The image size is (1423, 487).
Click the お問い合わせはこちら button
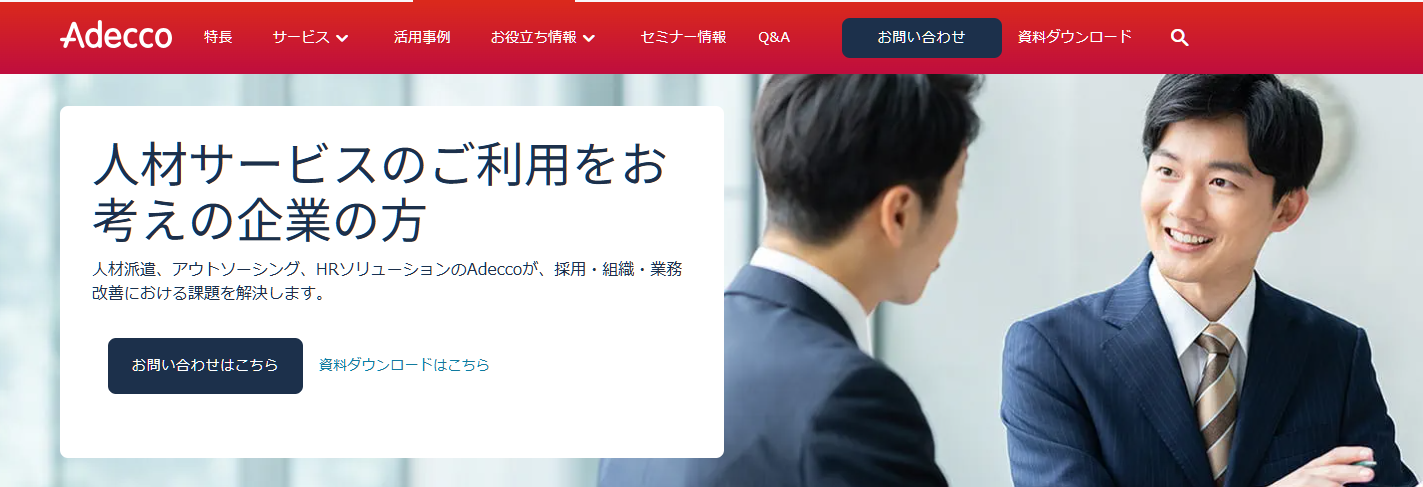click(x=205, y=366)
